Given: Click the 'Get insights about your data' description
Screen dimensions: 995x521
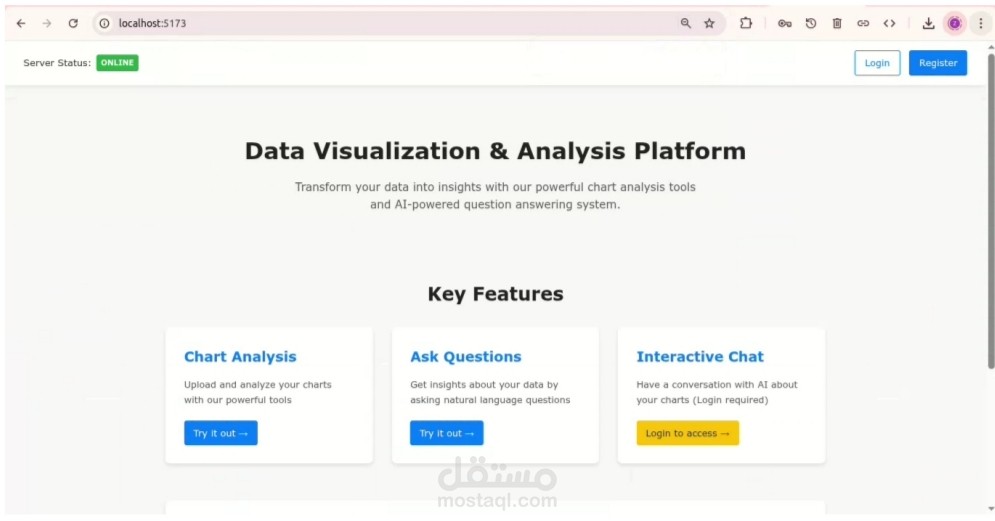Looking at the screenshot, I should tap(490, 392).
